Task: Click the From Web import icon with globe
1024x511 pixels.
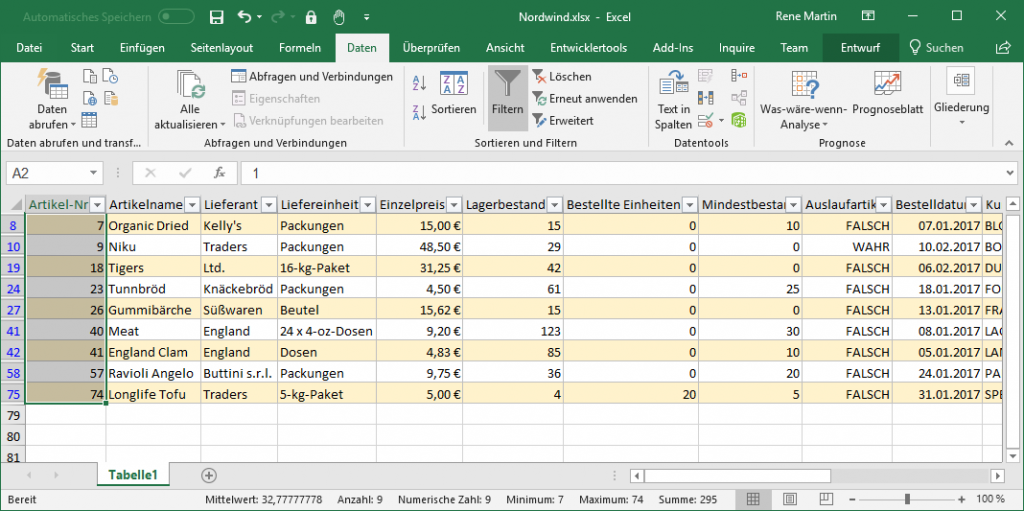Action: point(89,99)
